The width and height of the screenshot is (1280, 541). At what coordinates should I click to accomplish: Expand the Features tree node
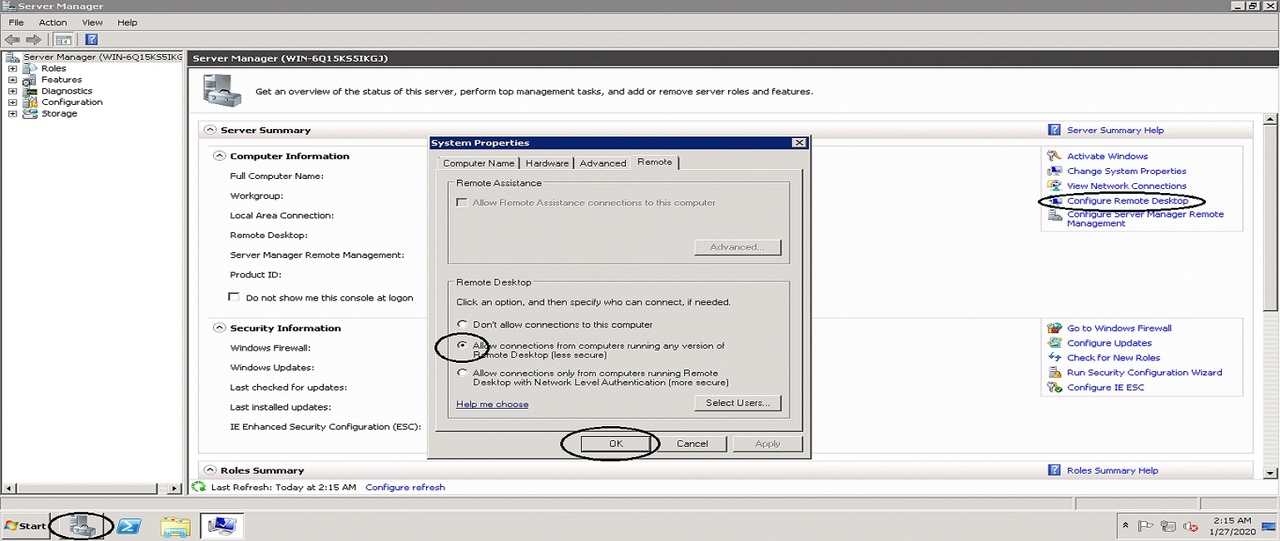point(12,80)
